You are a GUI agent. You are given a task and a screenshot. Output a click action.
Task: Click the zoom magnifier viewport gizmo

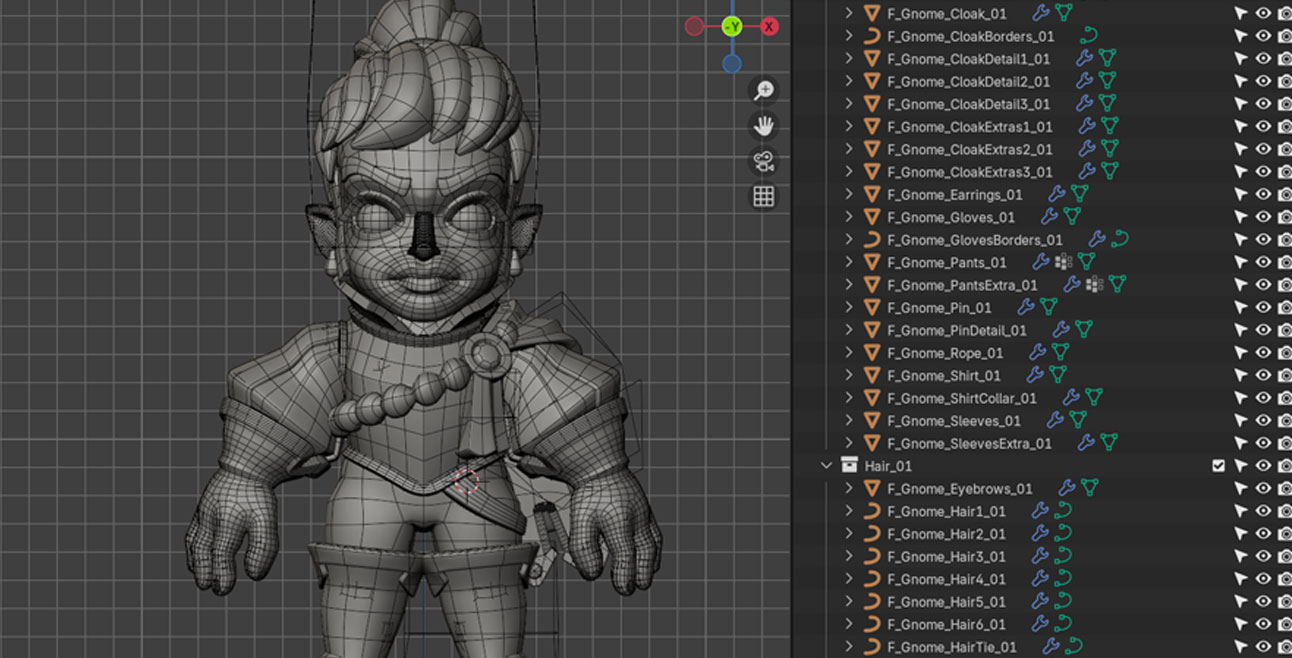[x=764, y=90]
